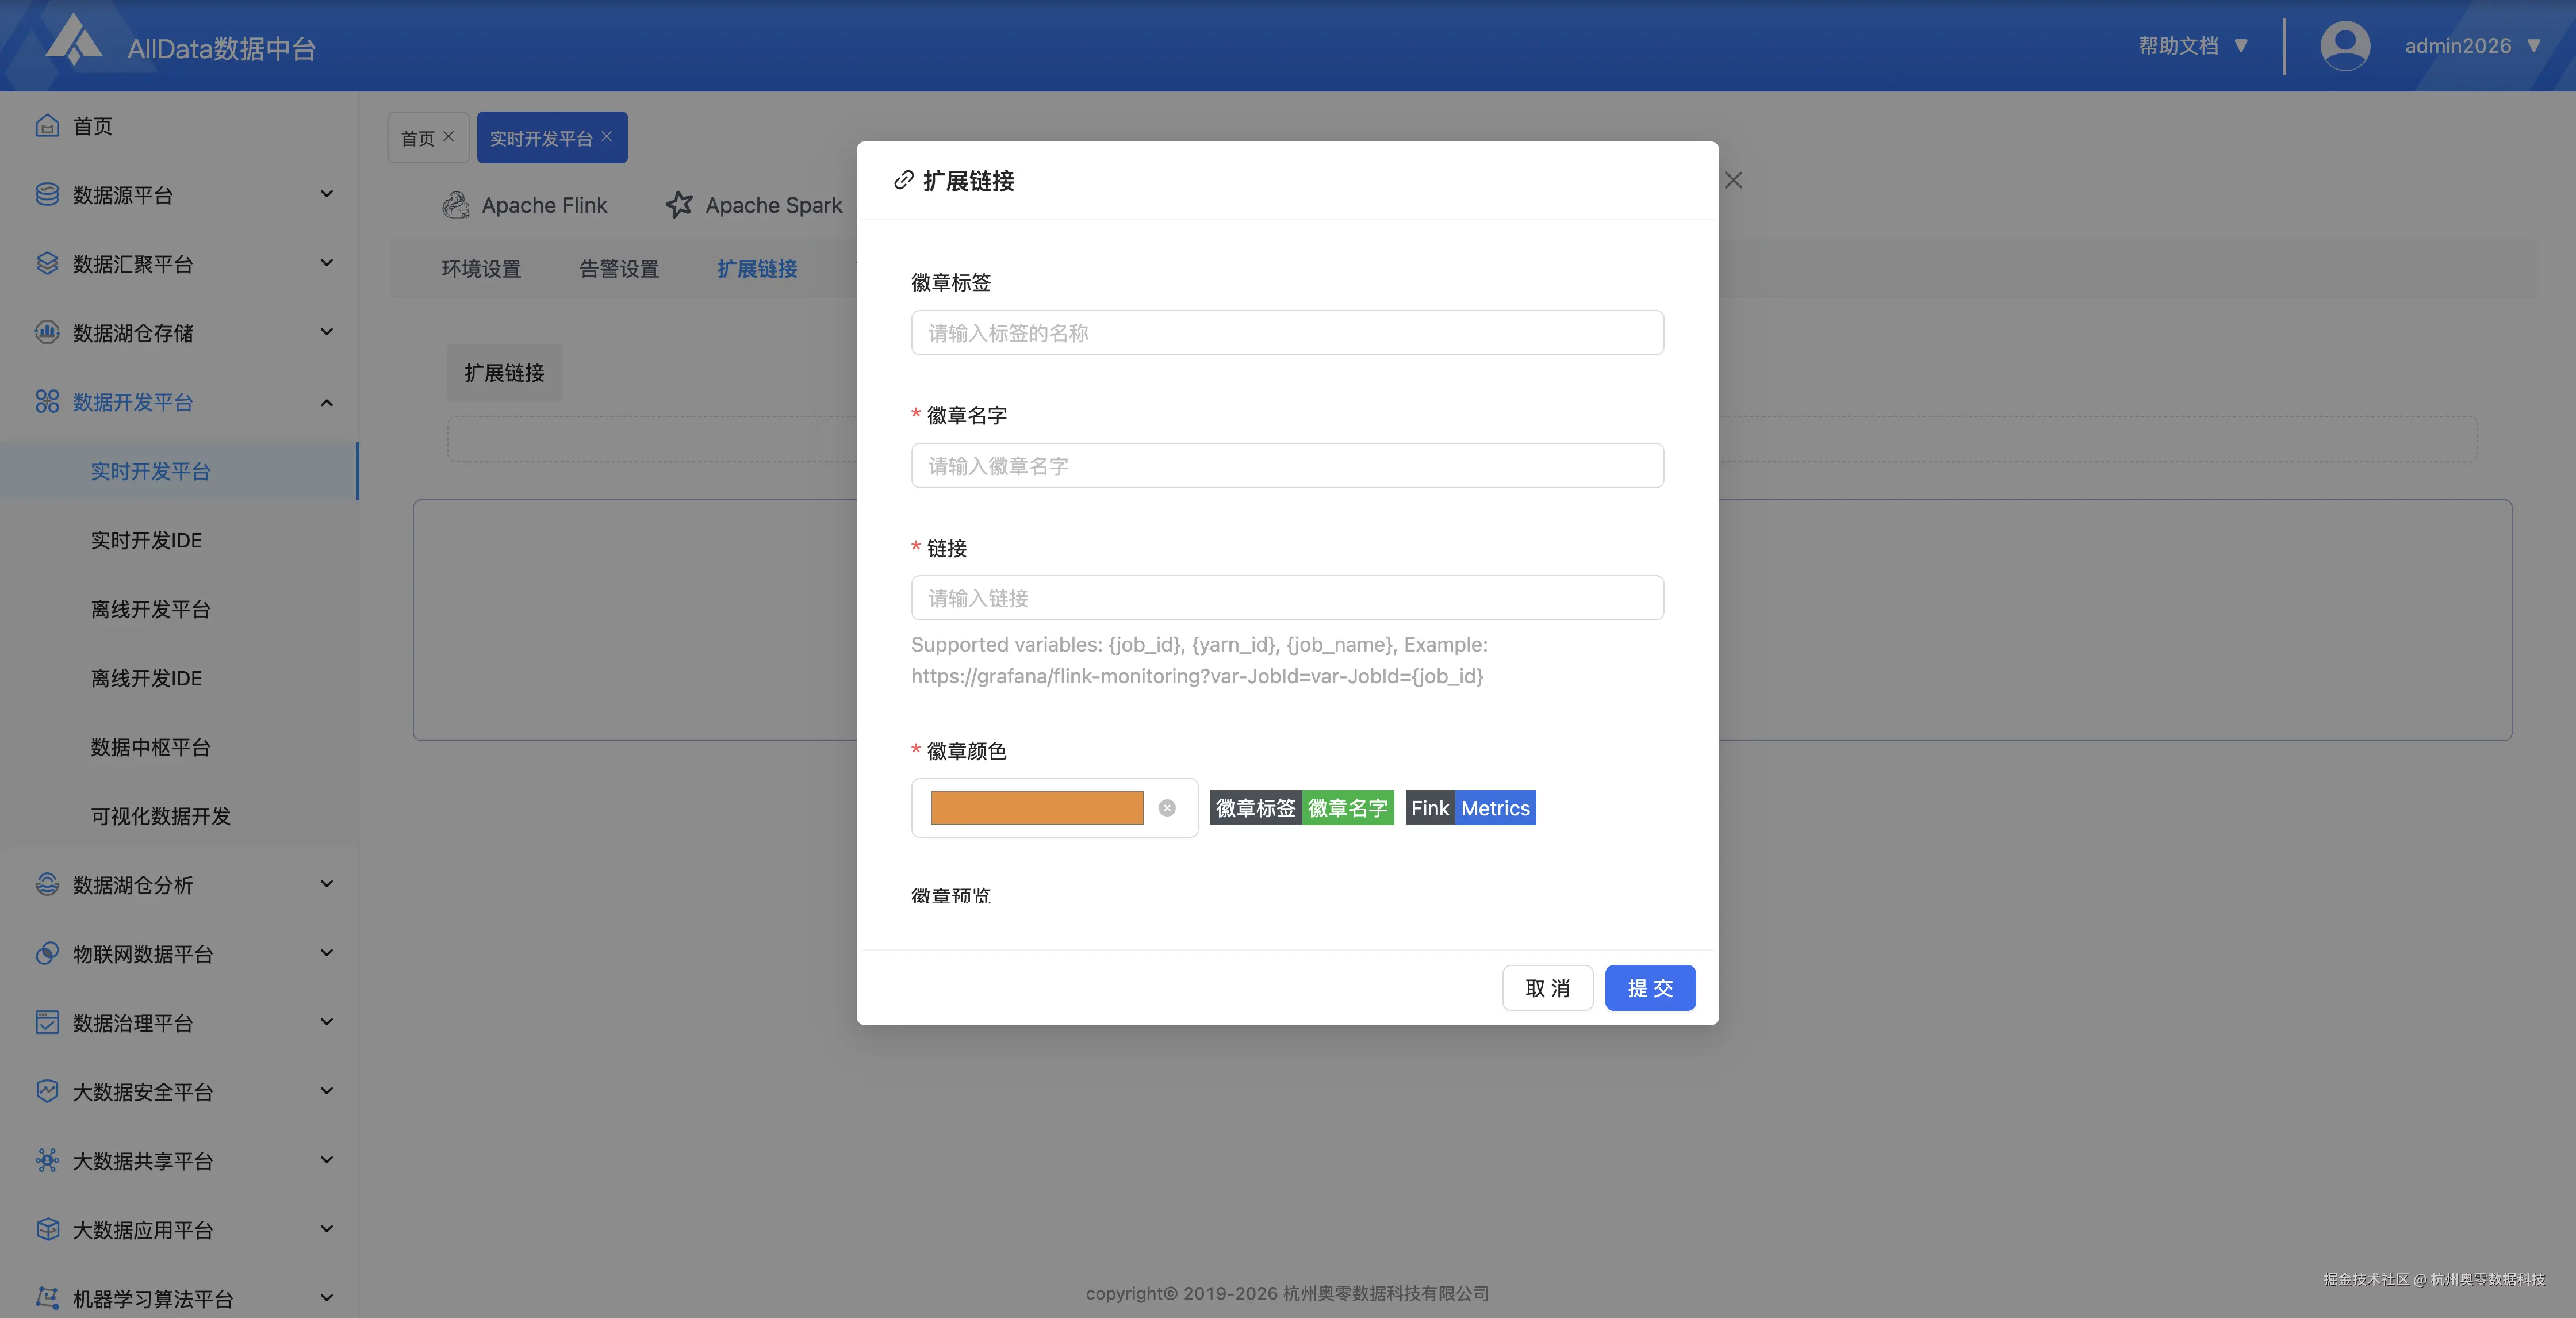Viewport: 2576px width, 1318px height.
Task: Expand the 数据治理平台 menu chevron
Action: (327, 1022)
